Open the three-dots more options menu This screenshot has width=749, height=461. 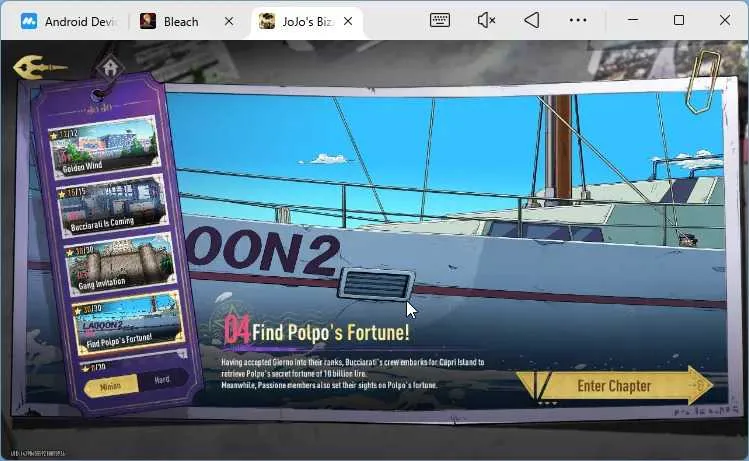(x=578, y=20)
